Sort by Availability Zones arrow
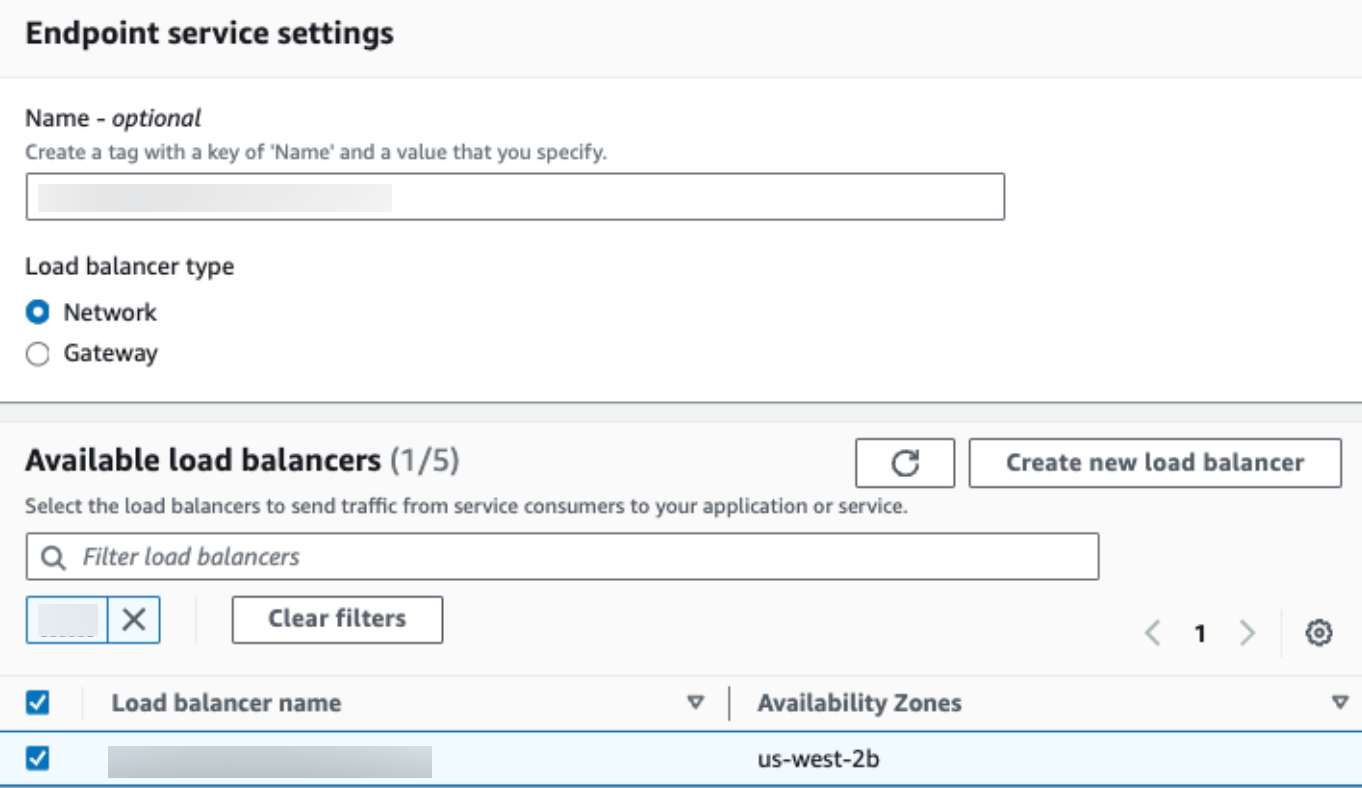 pos(1340,703)
